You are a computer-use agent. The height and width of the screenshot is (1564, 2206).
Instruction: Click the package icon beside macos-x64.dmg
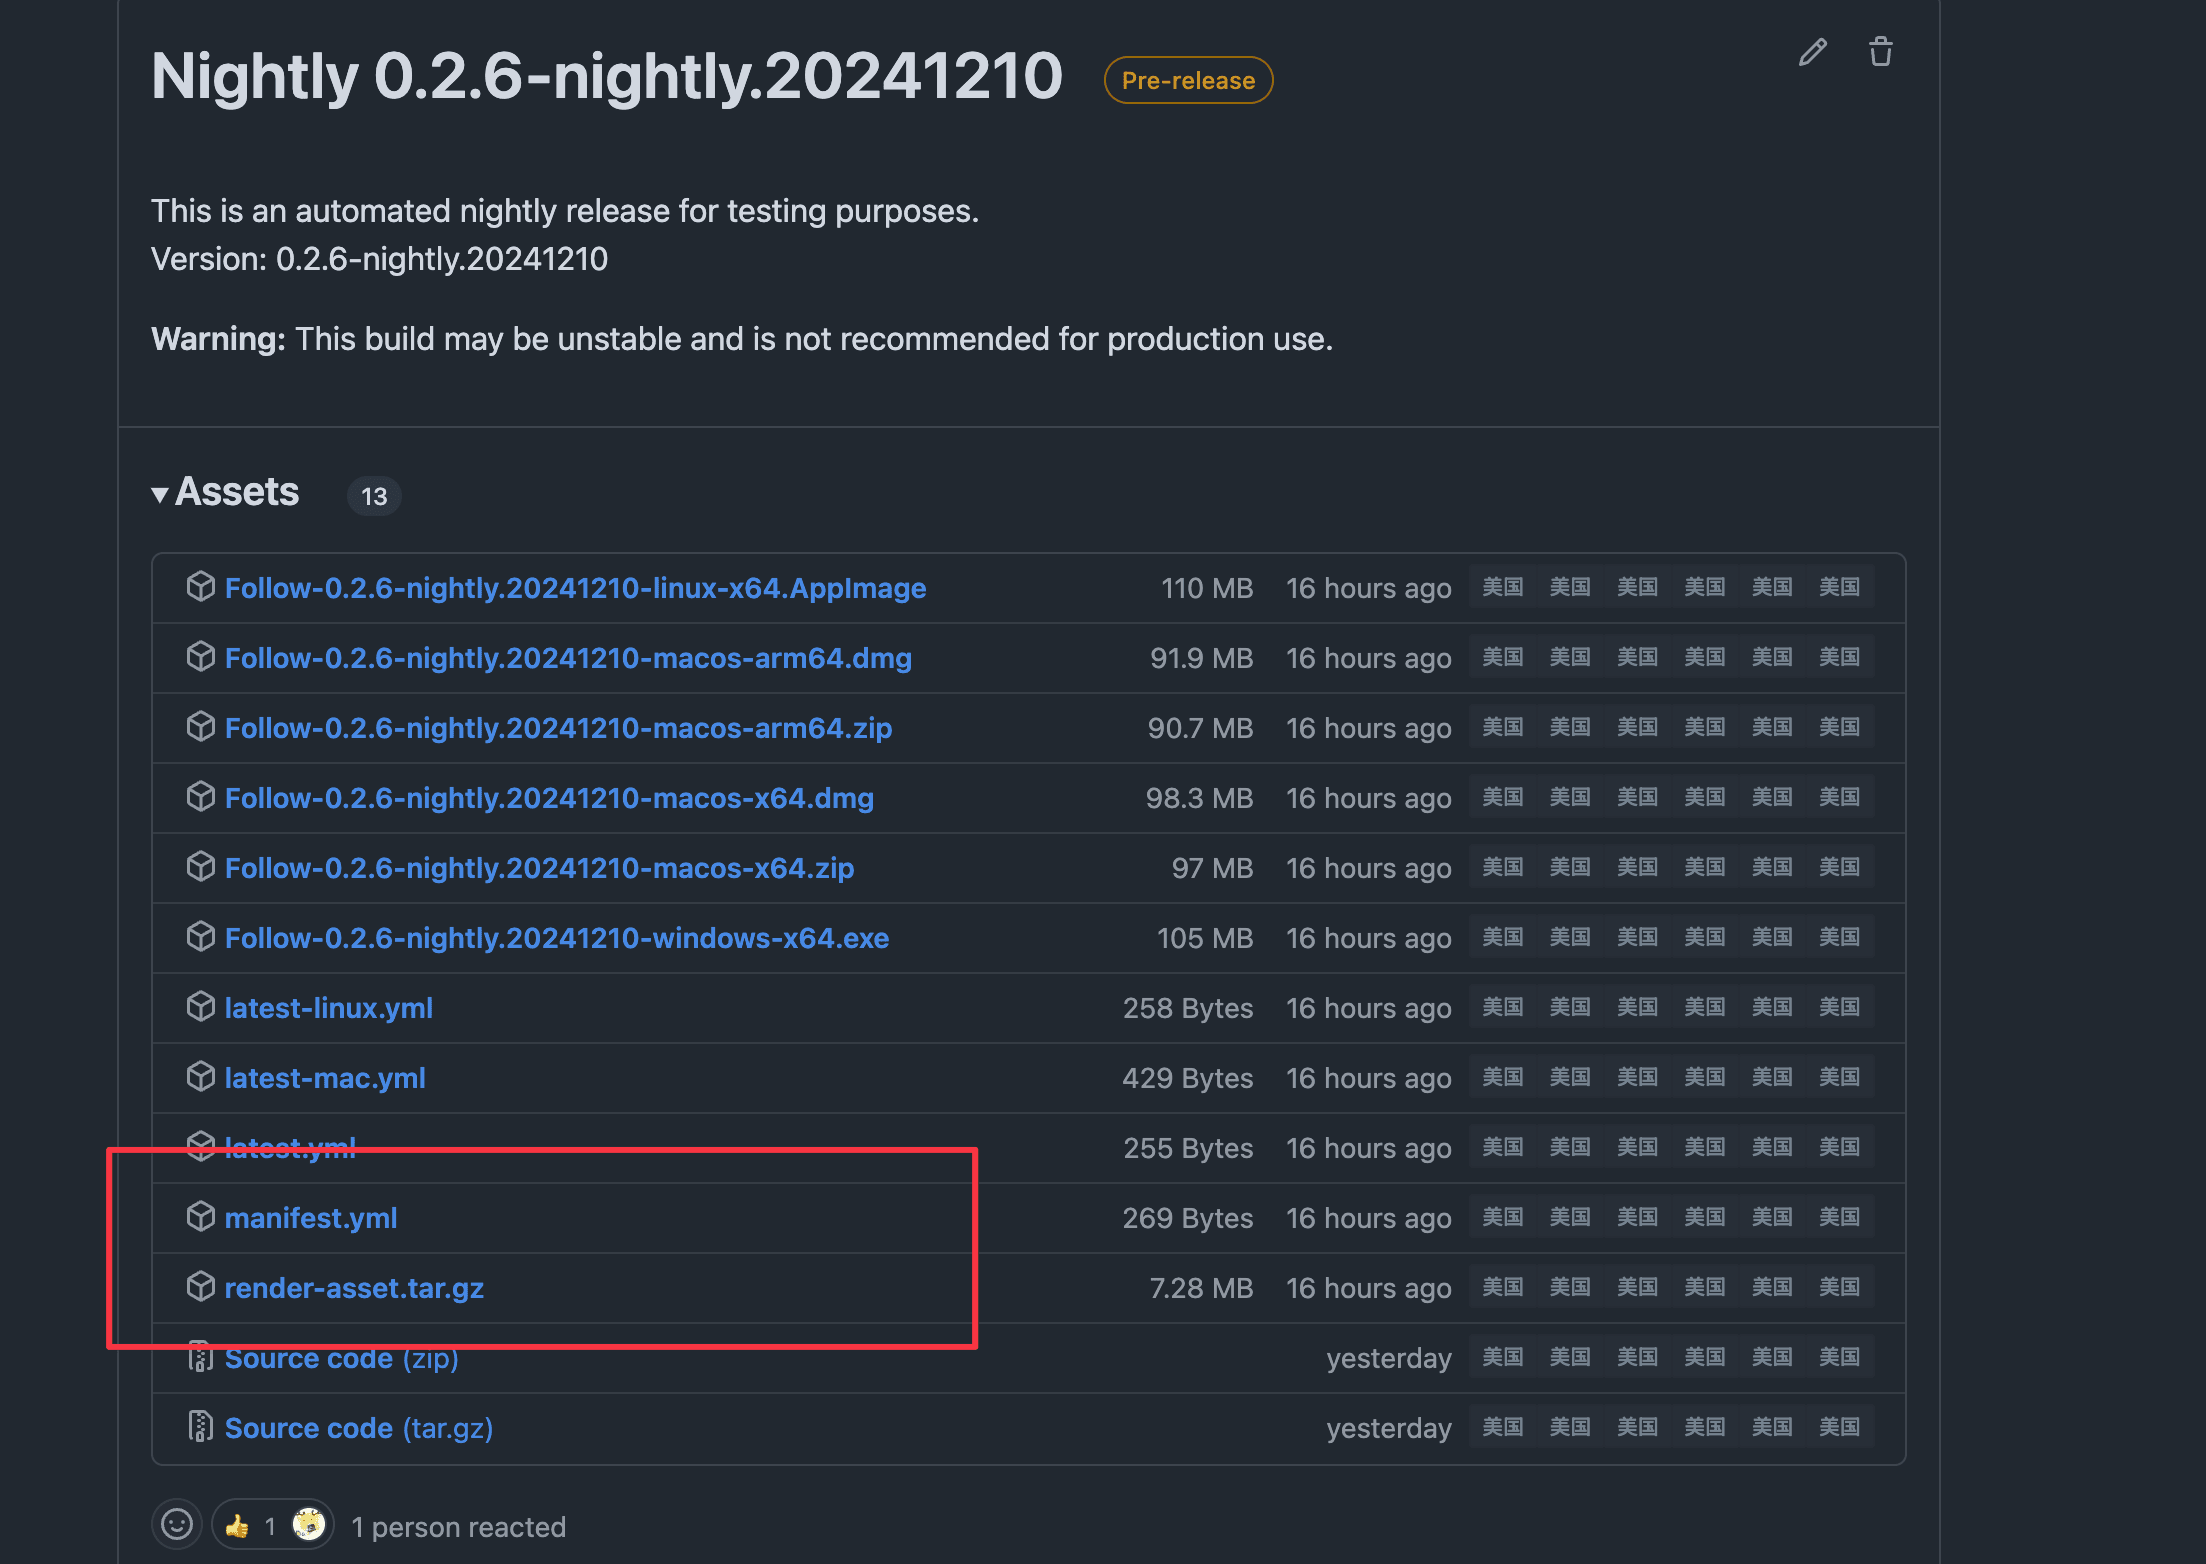coord(201,796)
